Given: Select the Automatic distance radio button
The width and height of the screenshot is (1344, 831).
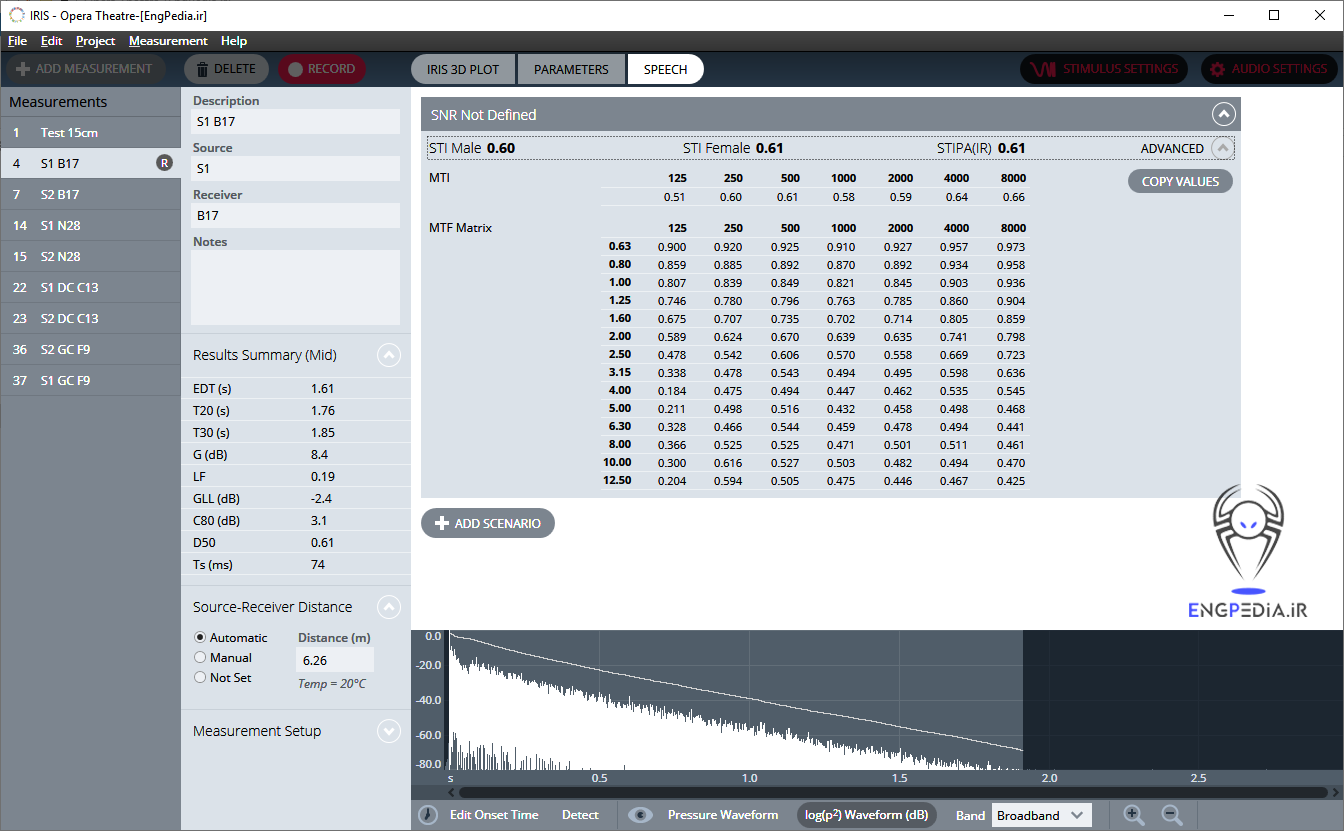Looking at the screenshot, I should click(200, 637).
